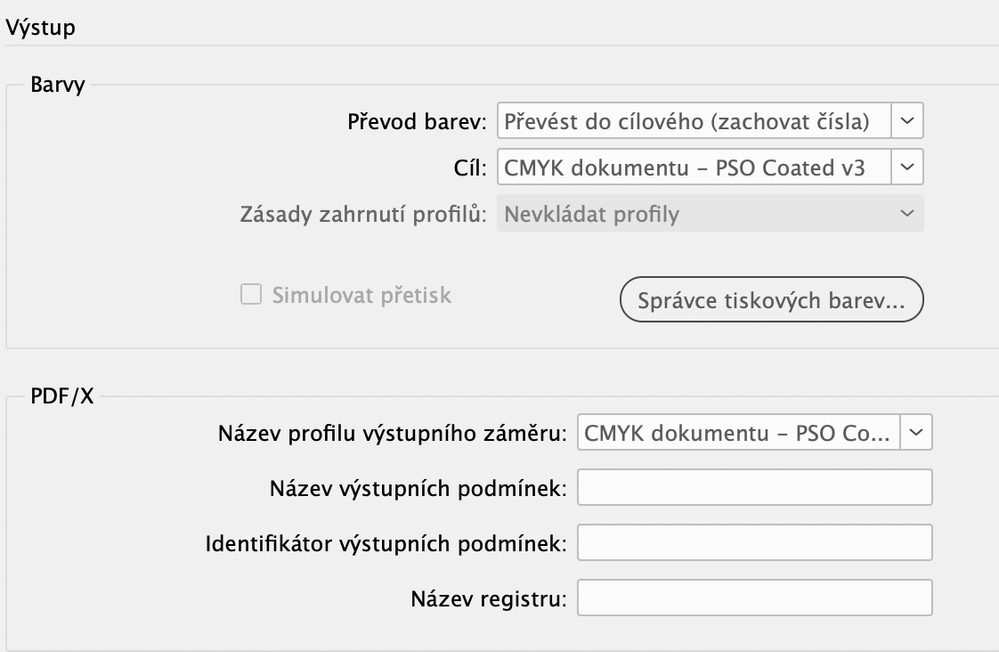The image size is (999, 652).
Task: Click into Název výstupních podmínek field
Action: (x=754, y=488)
